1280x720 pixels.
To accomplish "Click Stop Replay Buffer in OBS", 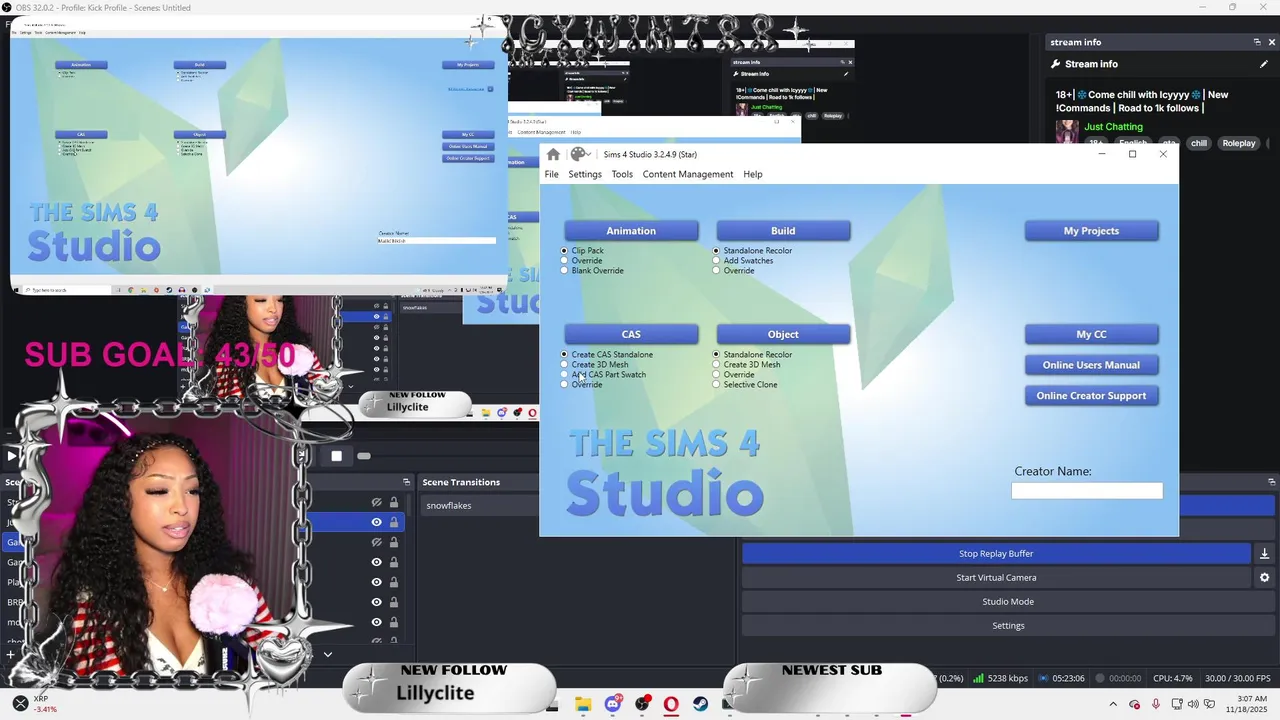I will click(996, 553).
